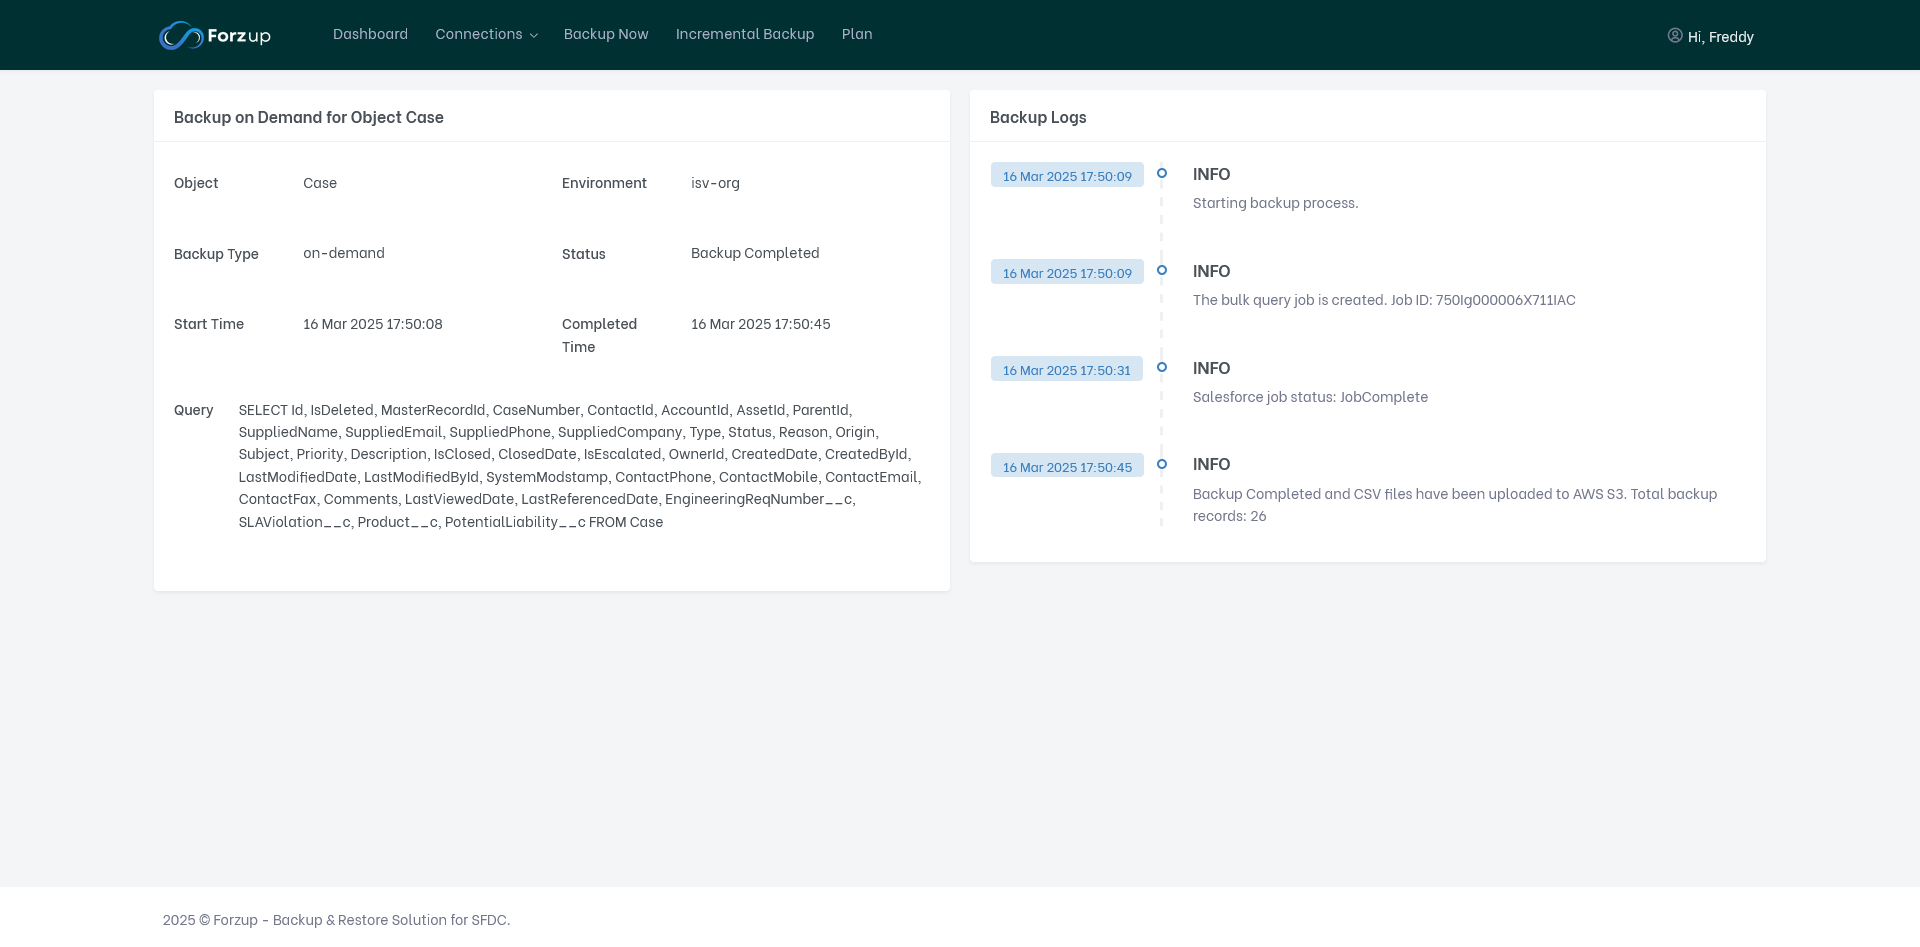Click timeline dot for 'Starting backup process' log

click(1161, 173)
